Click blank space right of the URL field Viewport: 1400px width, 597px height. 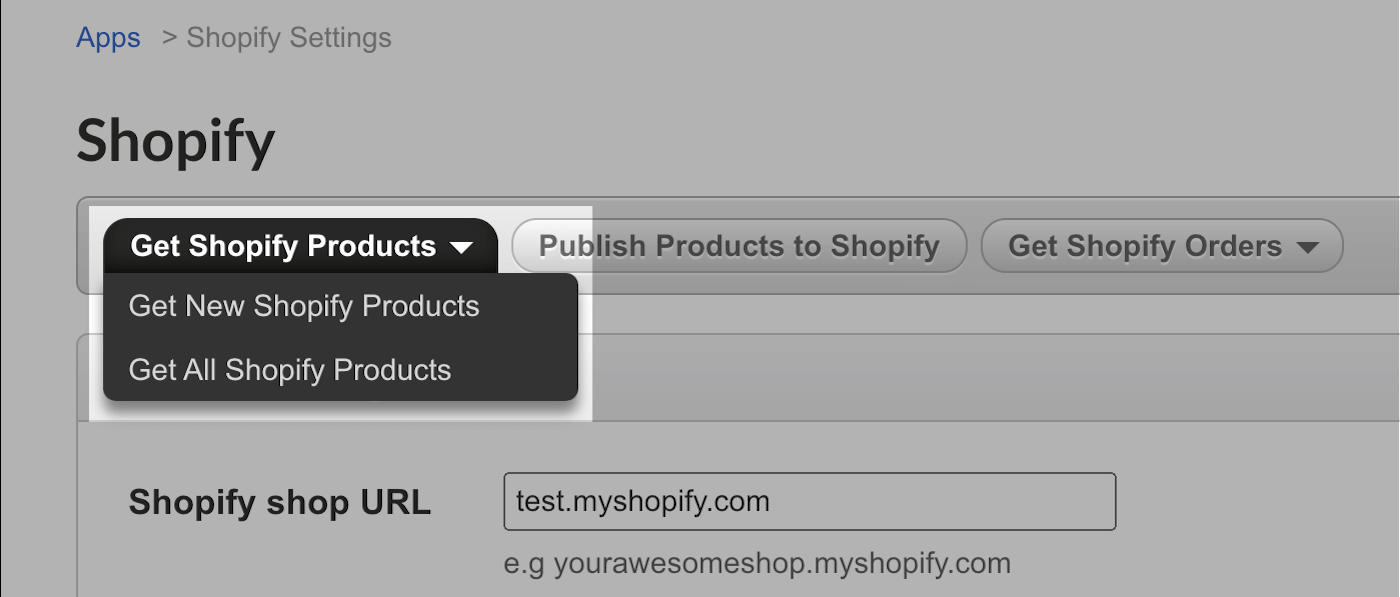pos(1250,501)
